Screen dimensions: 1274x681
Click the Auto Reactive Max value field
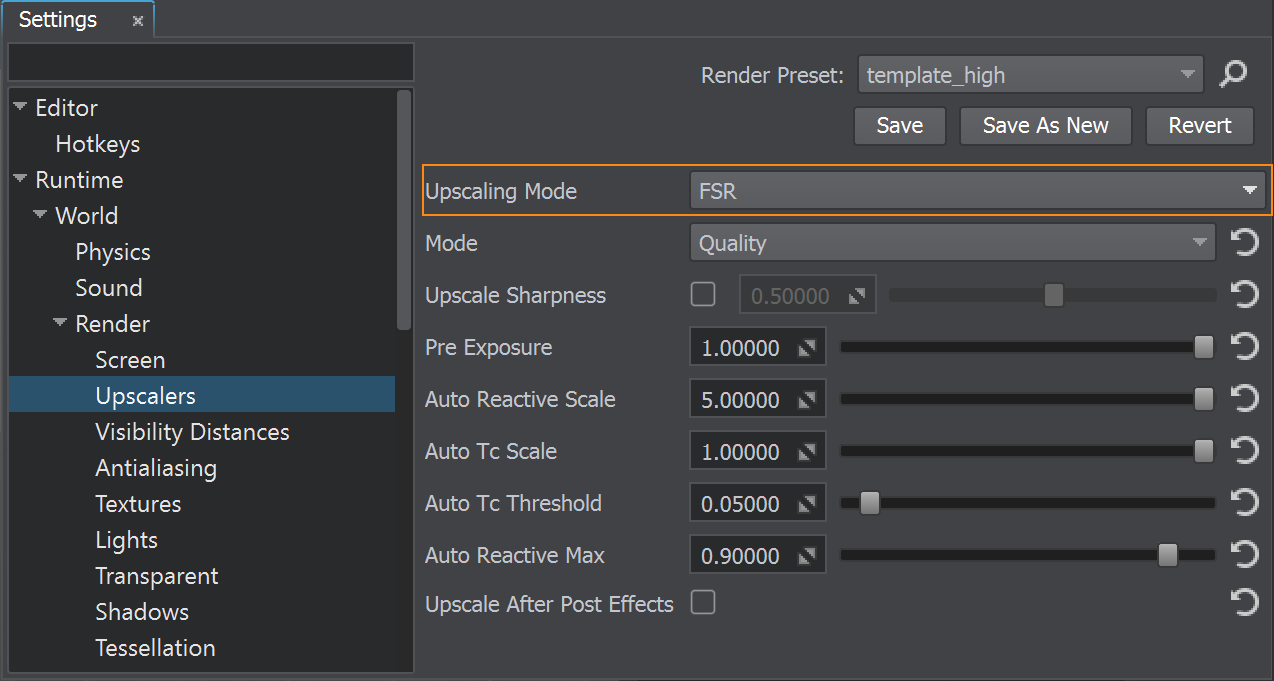point(758,556)
